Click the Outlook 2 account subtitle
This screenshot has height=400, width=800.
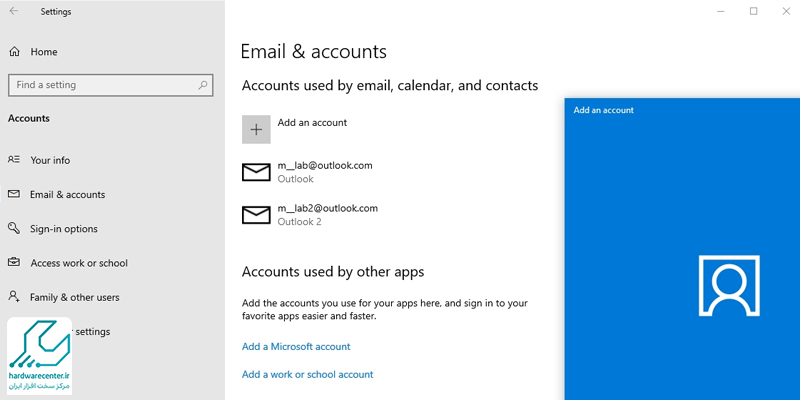[299, 222]
